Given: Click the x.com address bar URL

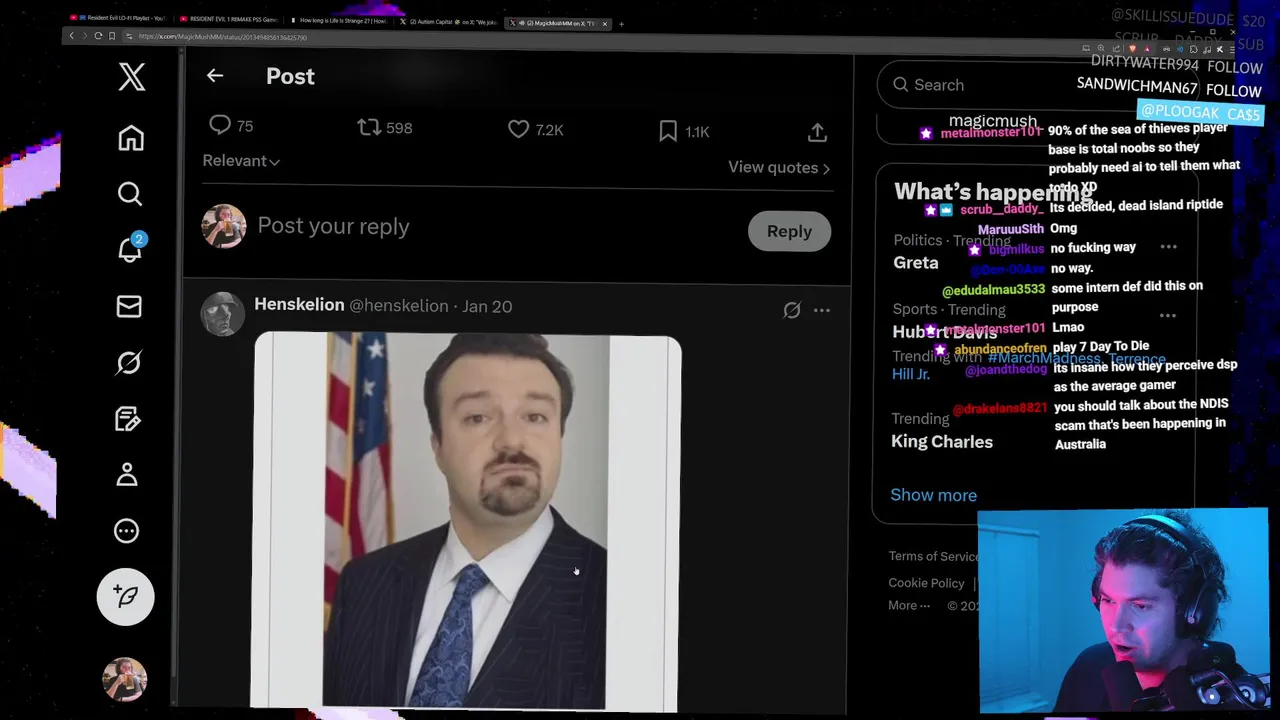Looking at the screenshot, I should [223, 37].
